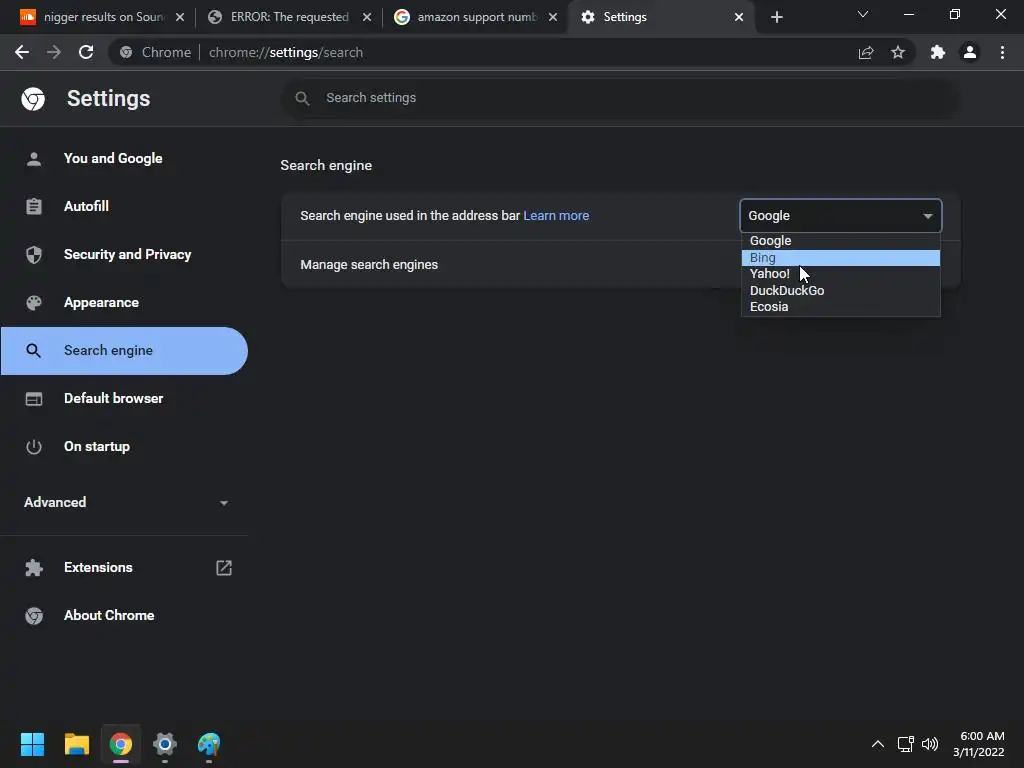The width and height of the screenshot is (1024, 768).
Task: Open Security and Privacy section
Action: point(124,254)
